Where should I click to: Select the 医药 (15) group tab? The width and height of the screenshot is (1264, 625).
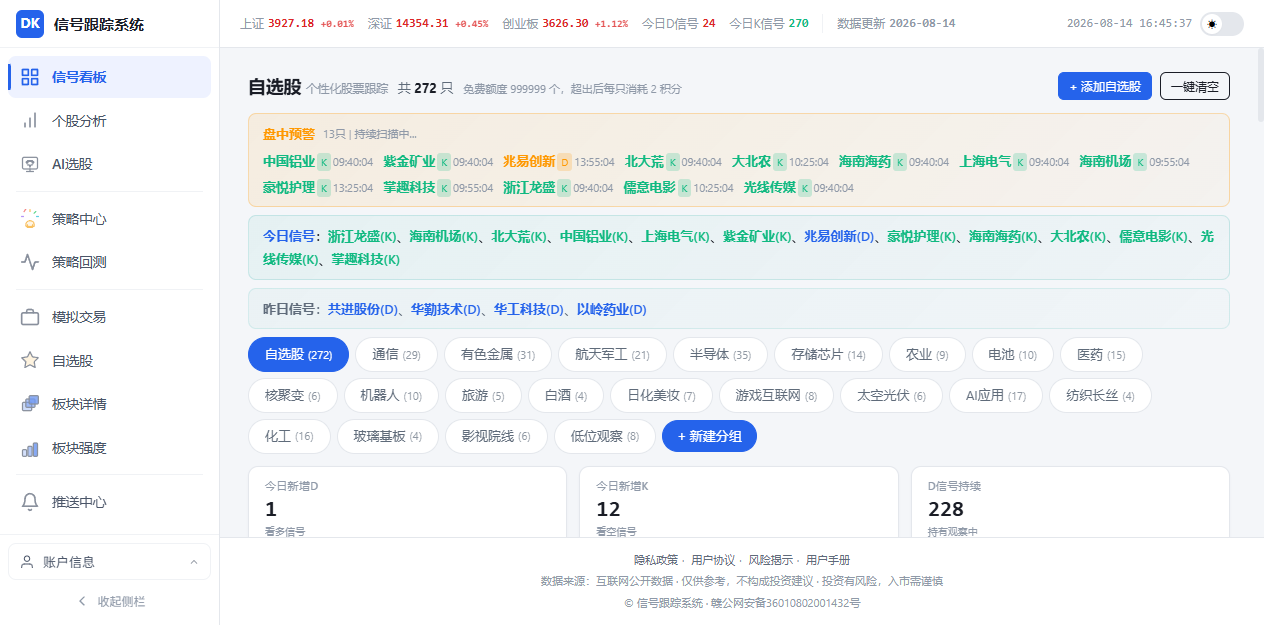[x=1101, y=354]
